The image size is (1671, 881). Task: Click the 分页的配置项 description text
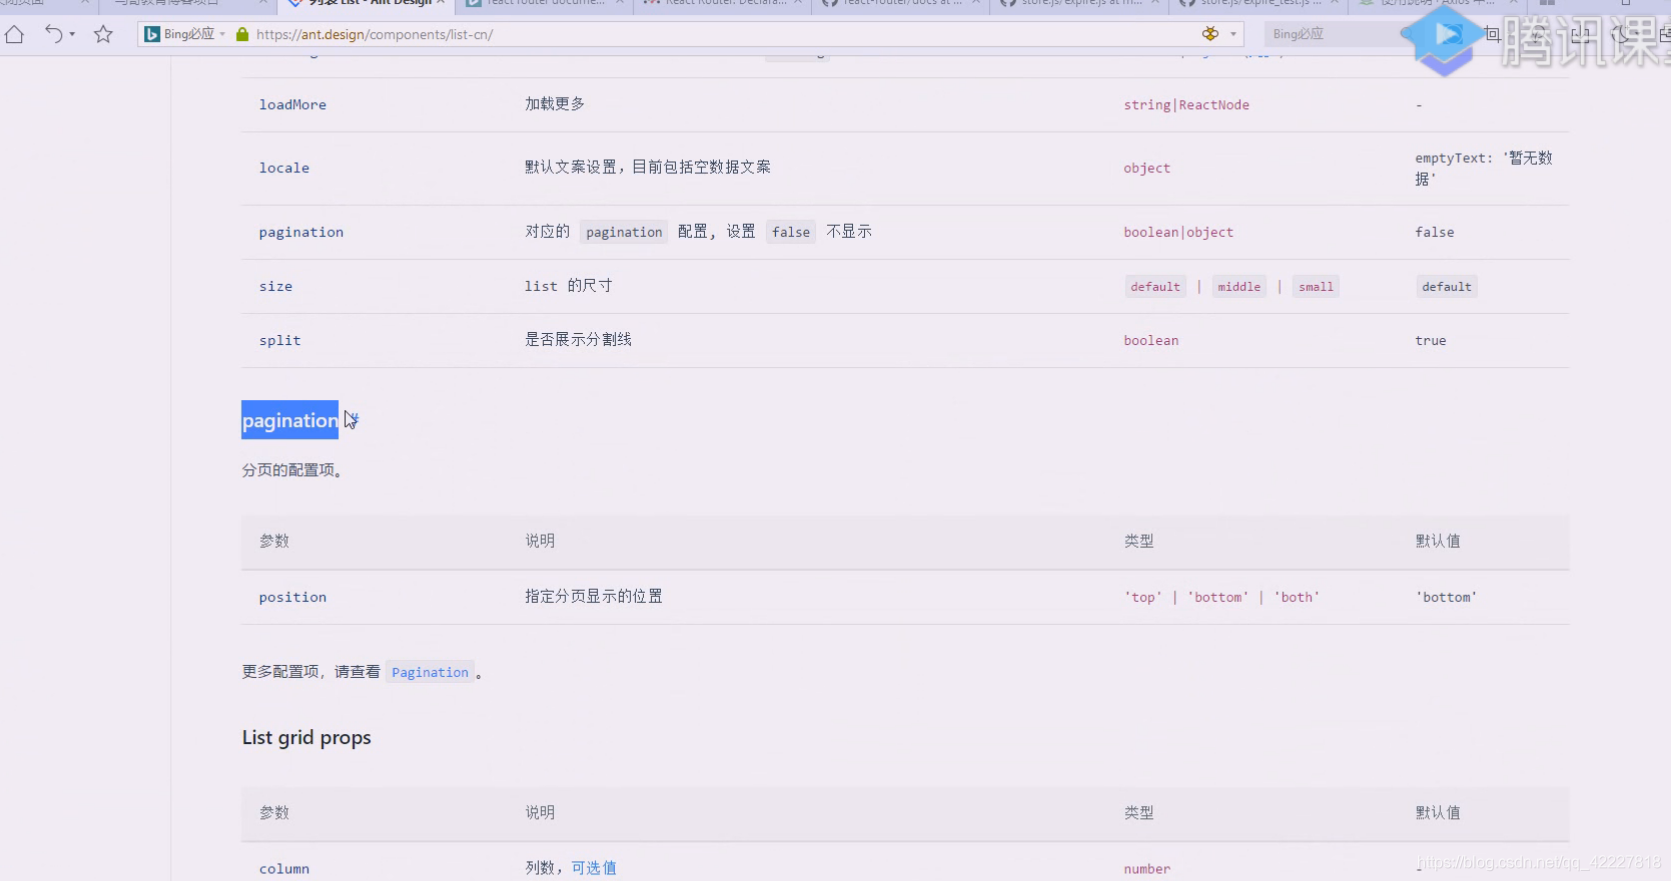293,470
